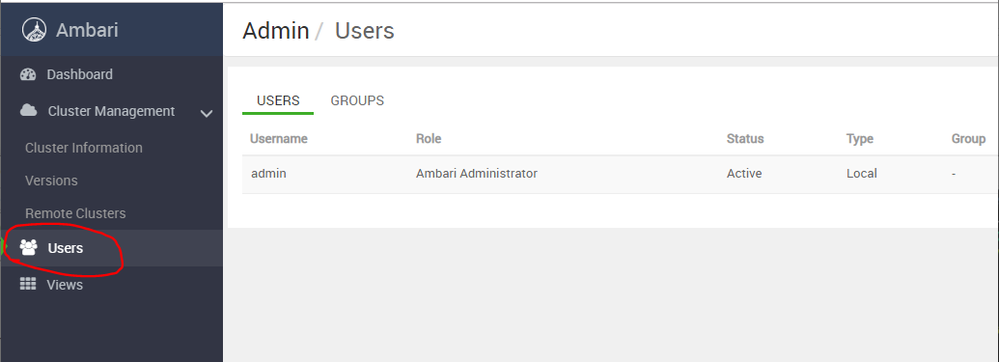Click the Local type cell

(x=861, y=173)
